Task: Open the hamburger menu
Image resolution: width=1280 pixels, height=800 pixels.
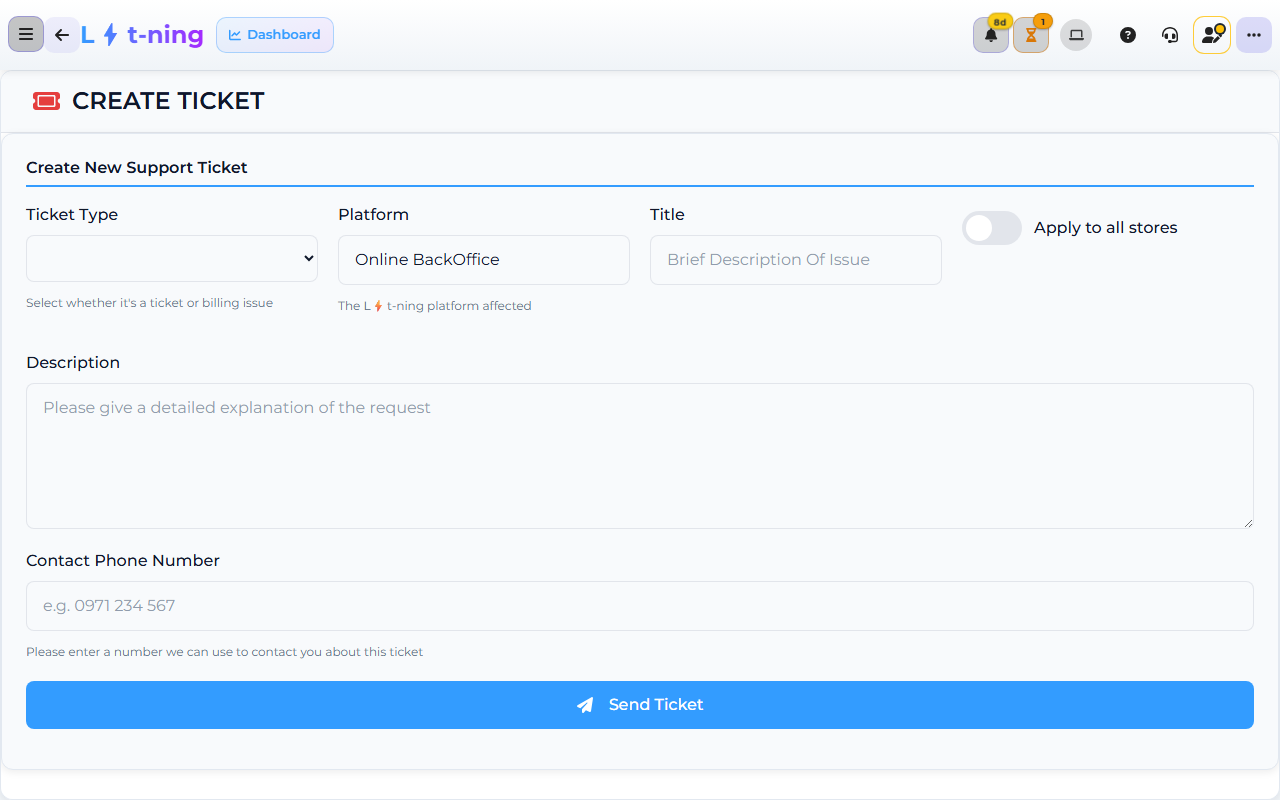Action: (26, 35)
